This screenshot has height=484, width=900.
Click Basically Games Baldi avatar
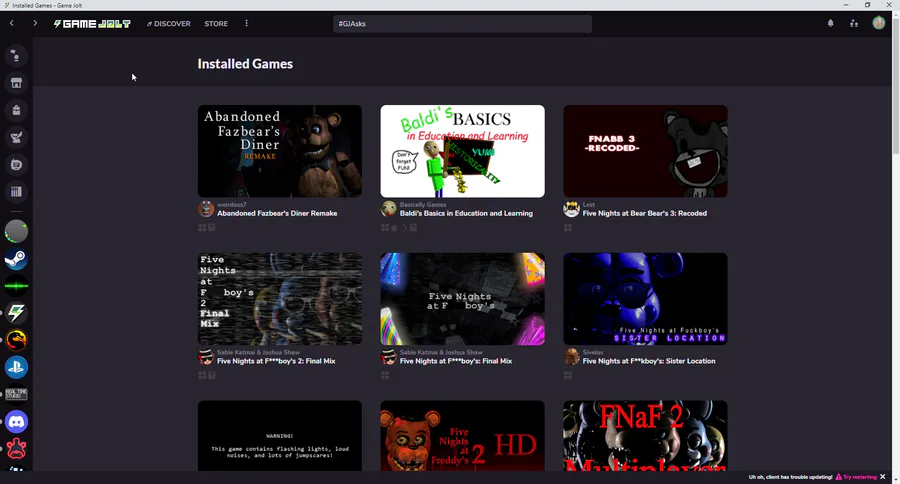point(389,209)
